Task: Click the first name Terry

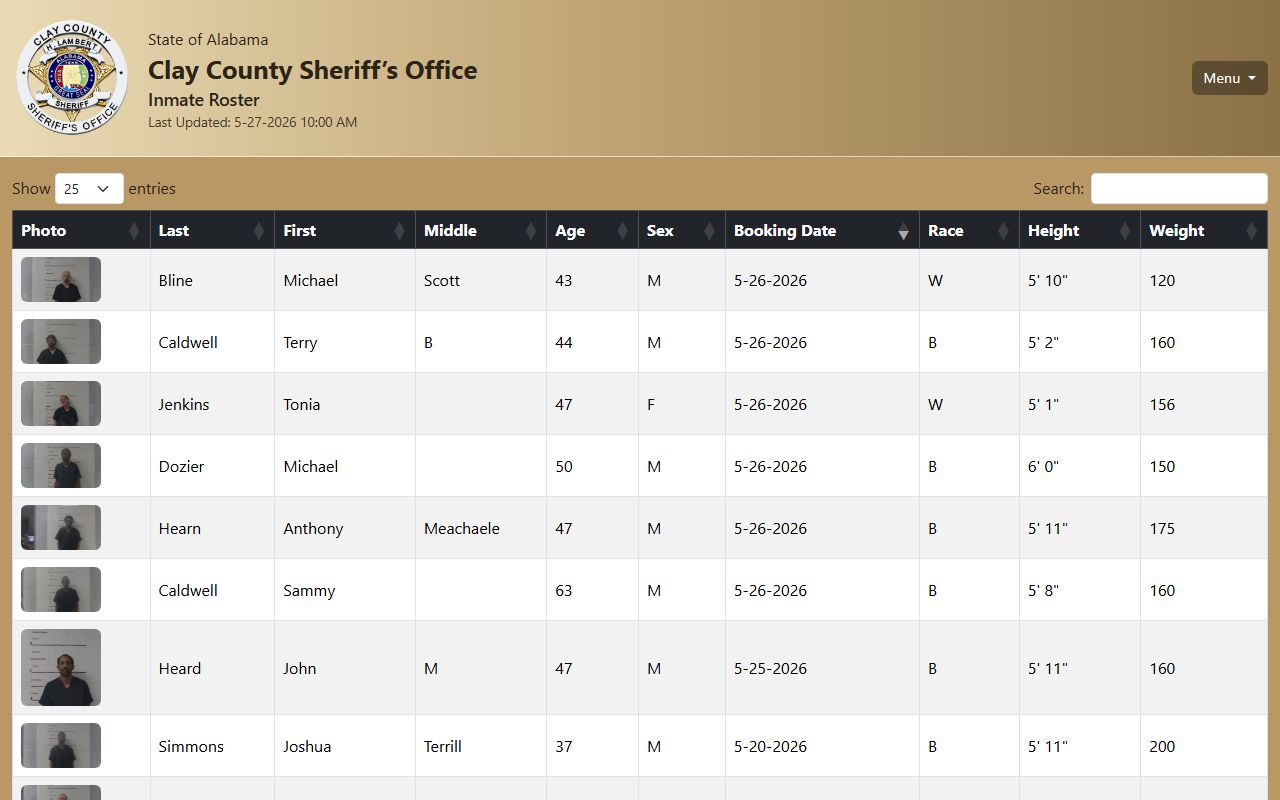Action: (300, 342)
